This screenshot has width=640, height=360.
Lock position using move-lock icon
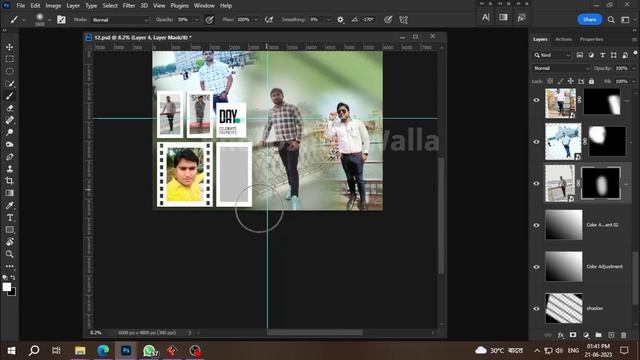click(x=571, y=81)
